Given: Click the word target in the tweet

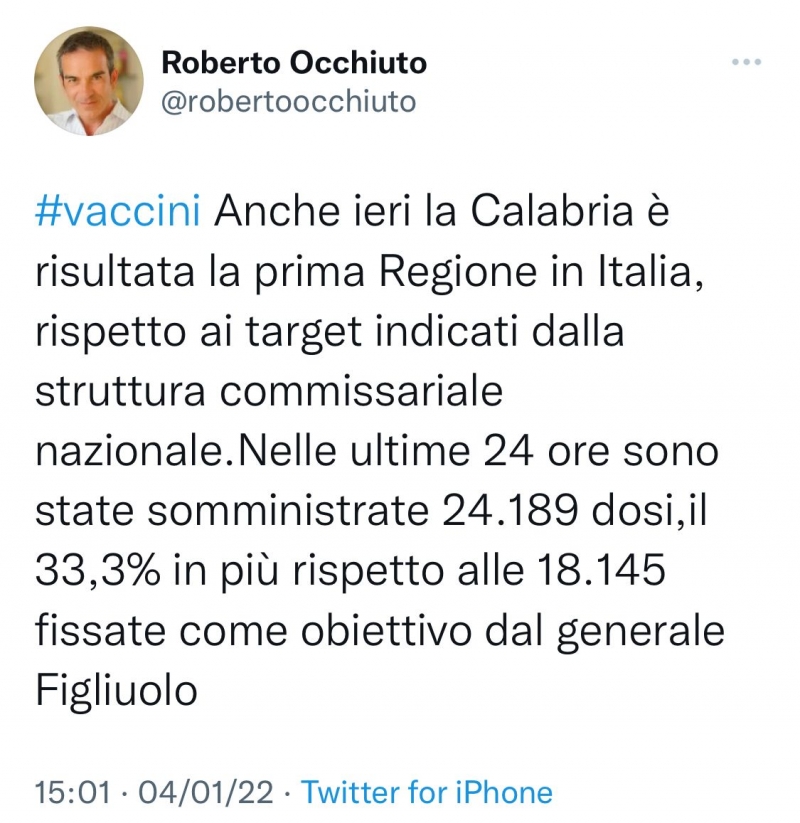Looking at the screenshot, I should click(x=304, y=333).
